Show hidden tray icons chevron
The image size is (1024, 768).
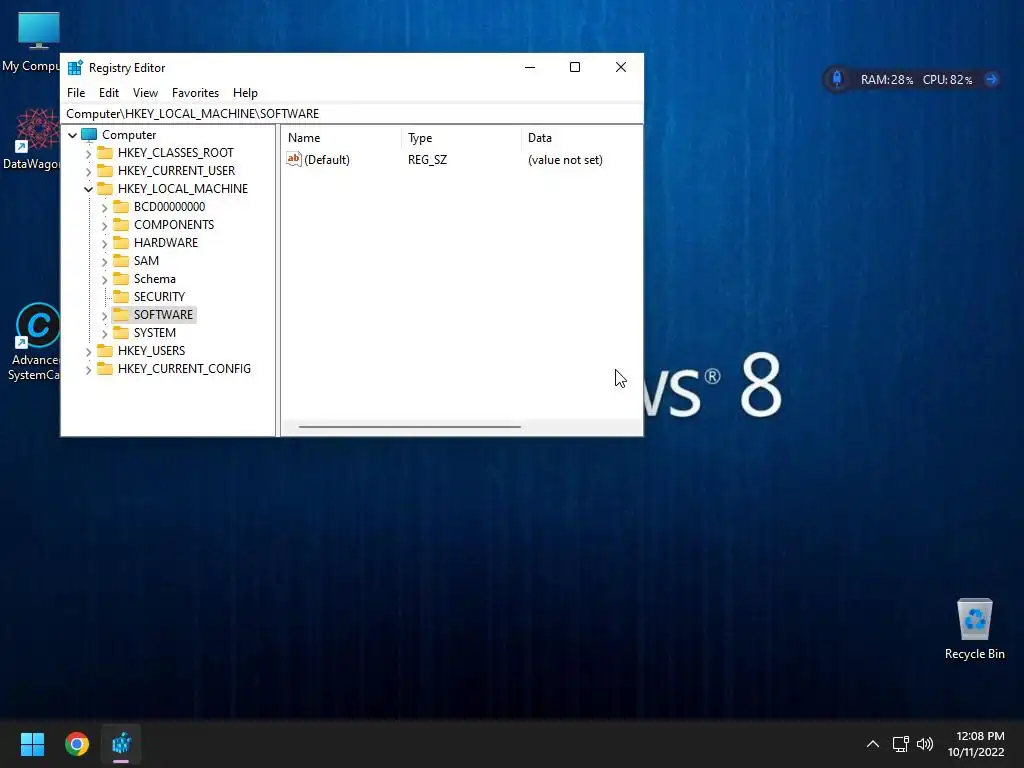[872, 744]
